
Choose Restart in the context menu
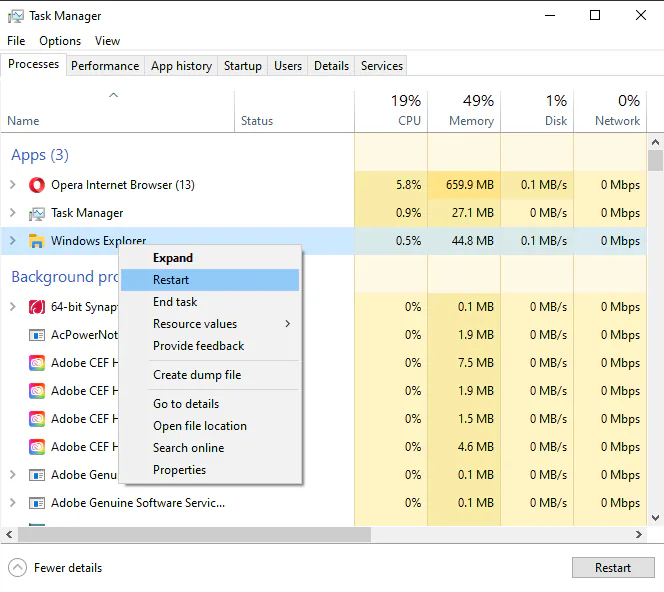(x=210, y=280)
